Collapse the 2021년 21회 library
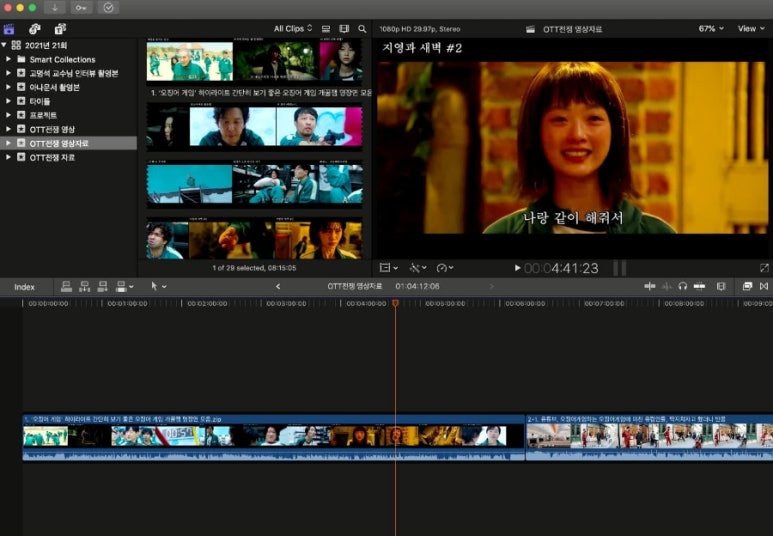Viewport: 773px width, 536px height. (4, 45)
